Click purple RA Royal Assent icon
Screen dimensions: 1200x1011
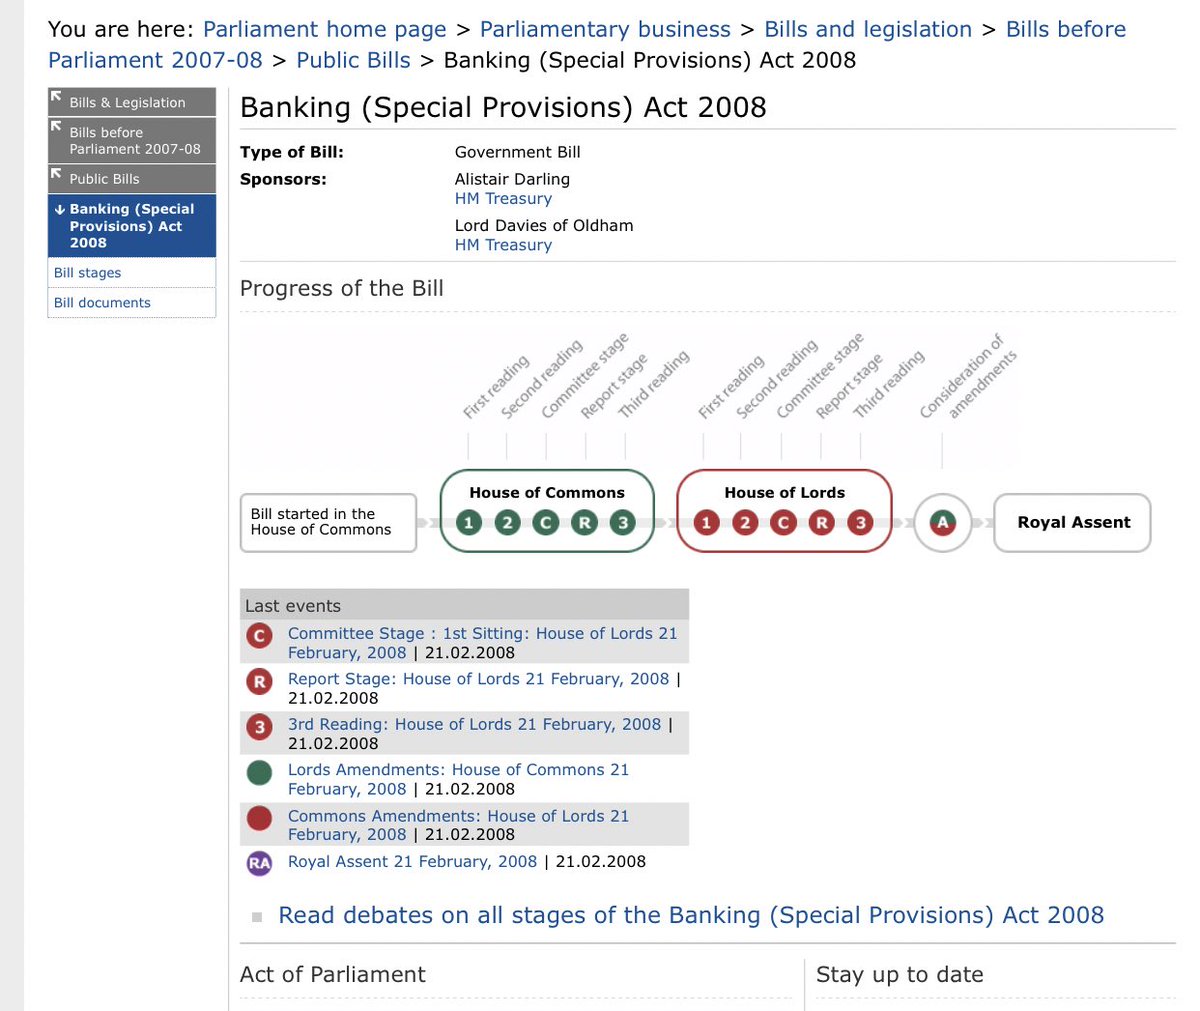260,864
